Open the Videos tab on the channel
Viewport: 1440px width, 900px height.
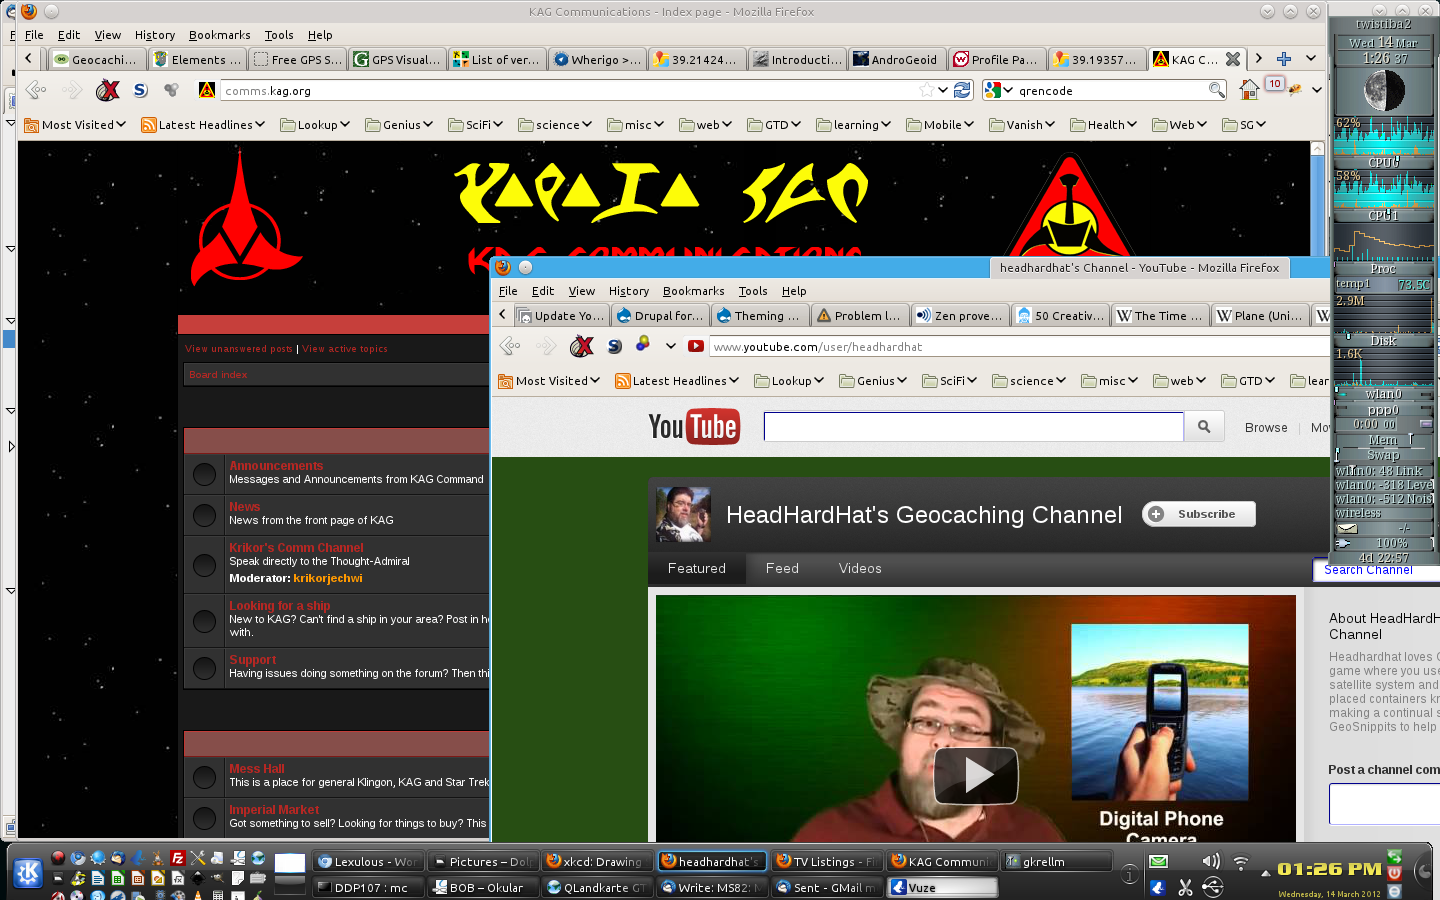[x=860, y=568]
